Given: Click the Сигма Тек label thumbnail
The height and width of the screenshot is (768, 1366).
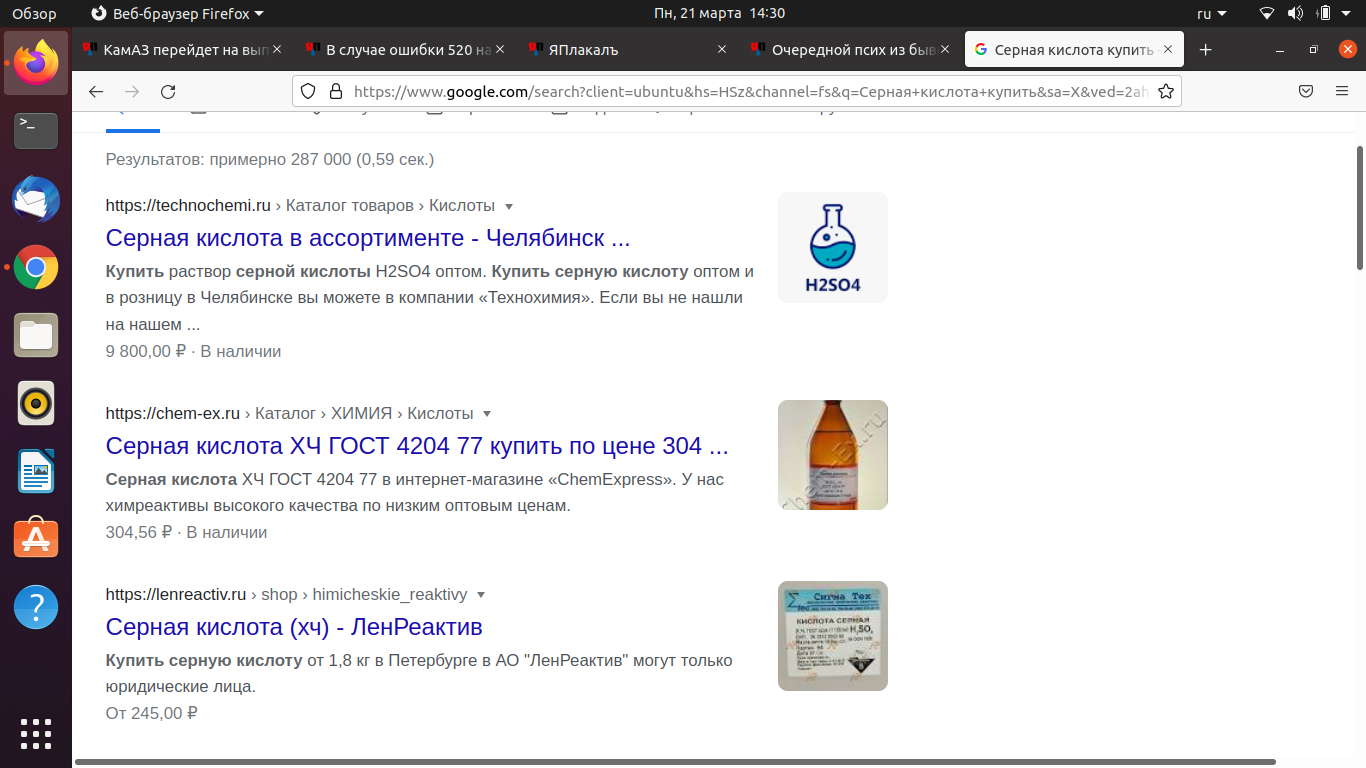Looking at the screenshot, I should pos(833,636).
